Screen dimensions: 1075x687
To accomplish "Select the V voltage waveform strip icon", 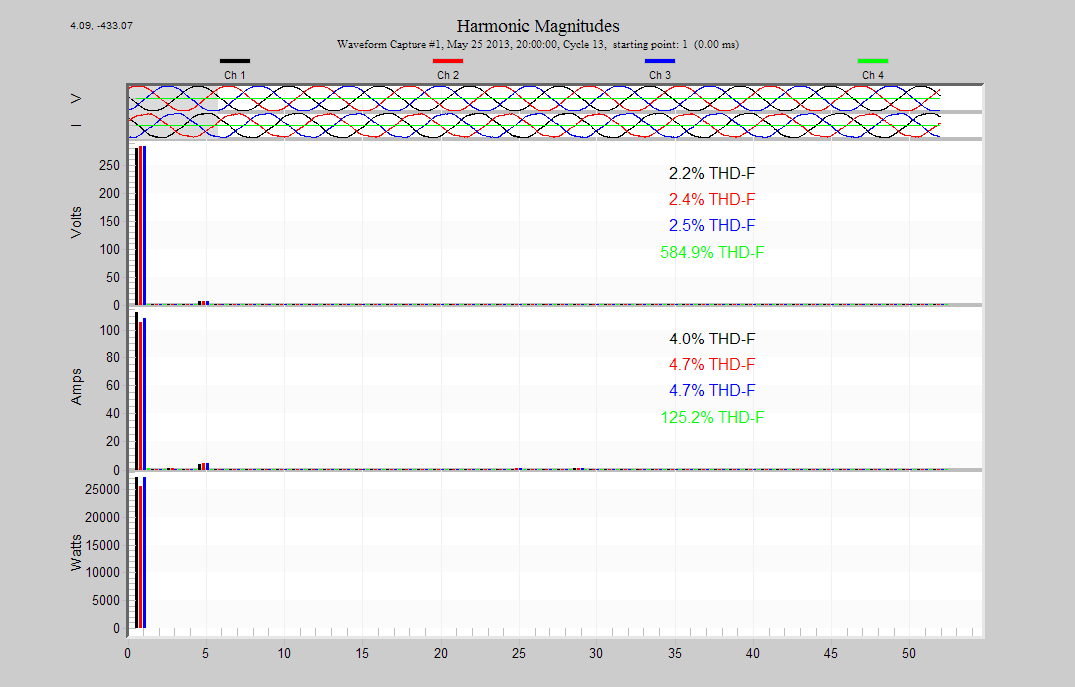I will tap(76, 98).
